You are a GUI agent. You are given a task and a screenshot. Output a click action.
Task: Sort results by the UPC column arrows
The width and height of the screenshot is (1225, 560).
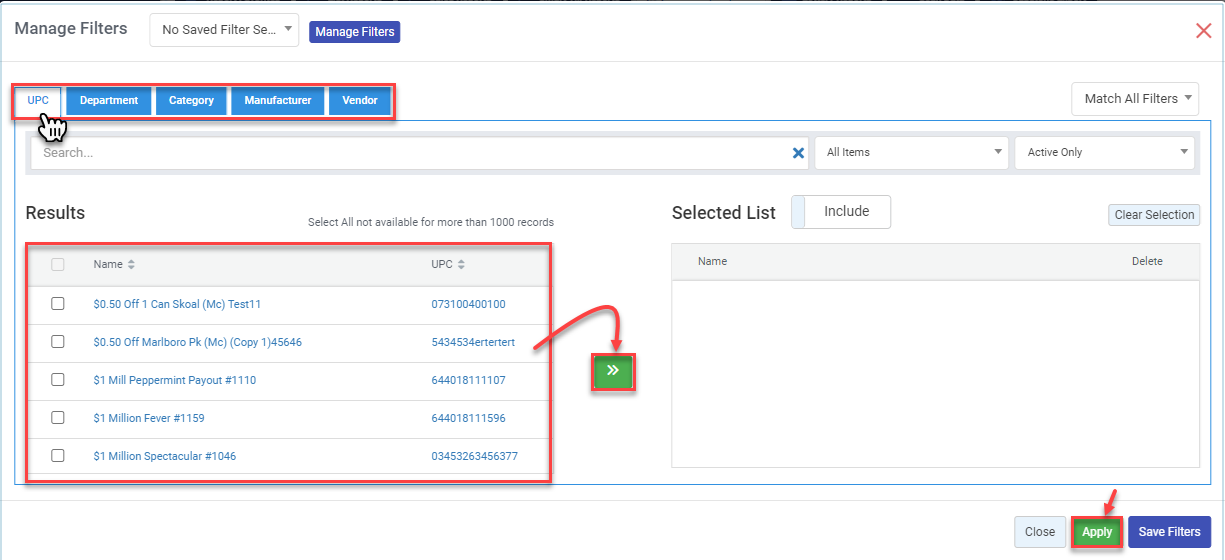[461, 265]
